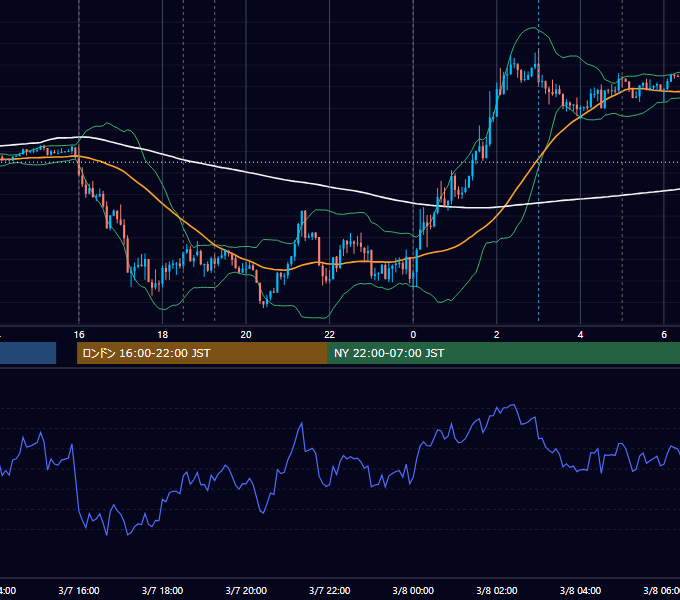Click the hour label 16 on upper axis

click(x=79, y=335)
